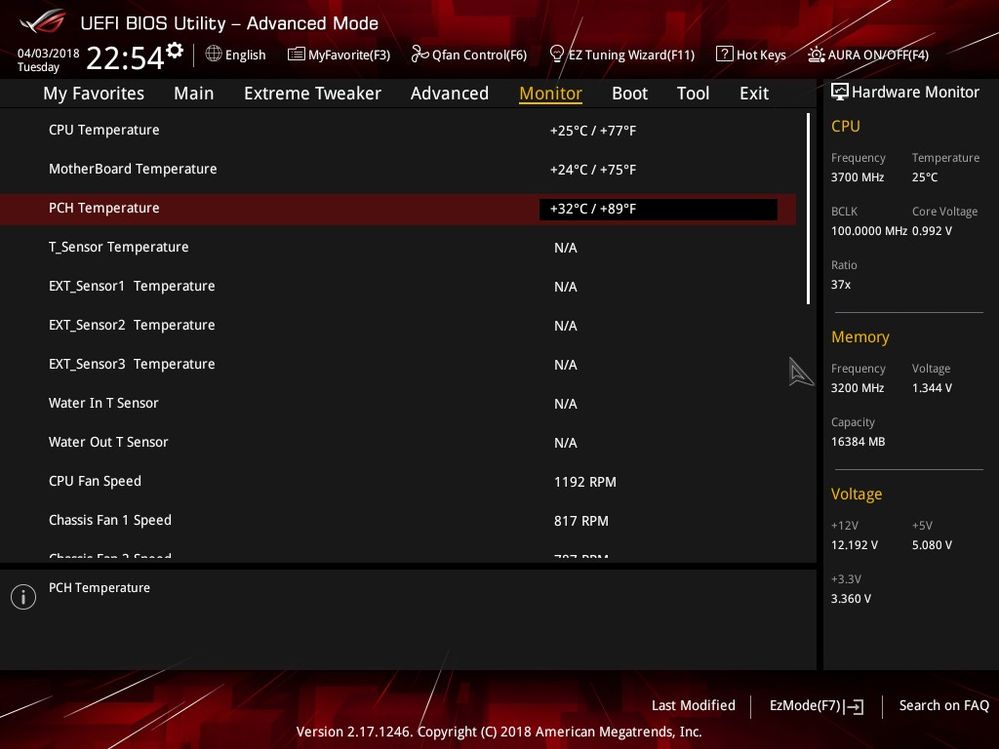Click the Hot Keys question mark icon
Image resolution: width=999 pixels, height=749 pixels.
724,54
